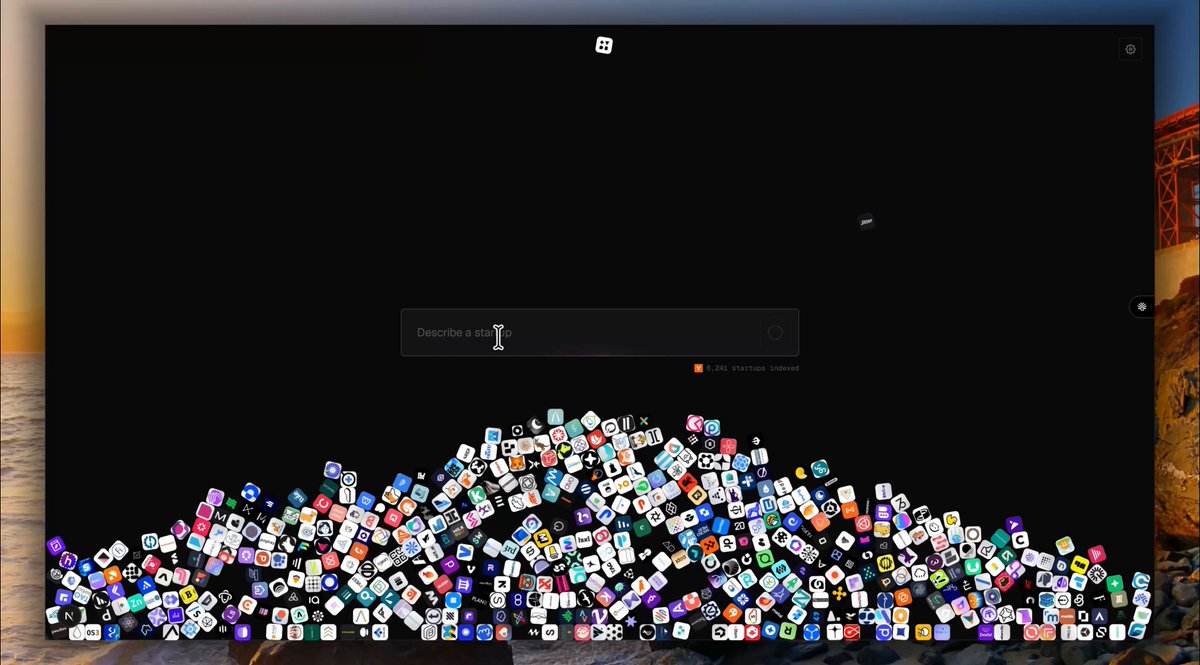
Task: Open the "6,241 startups indexed" text link
Action: coord(752,368)
